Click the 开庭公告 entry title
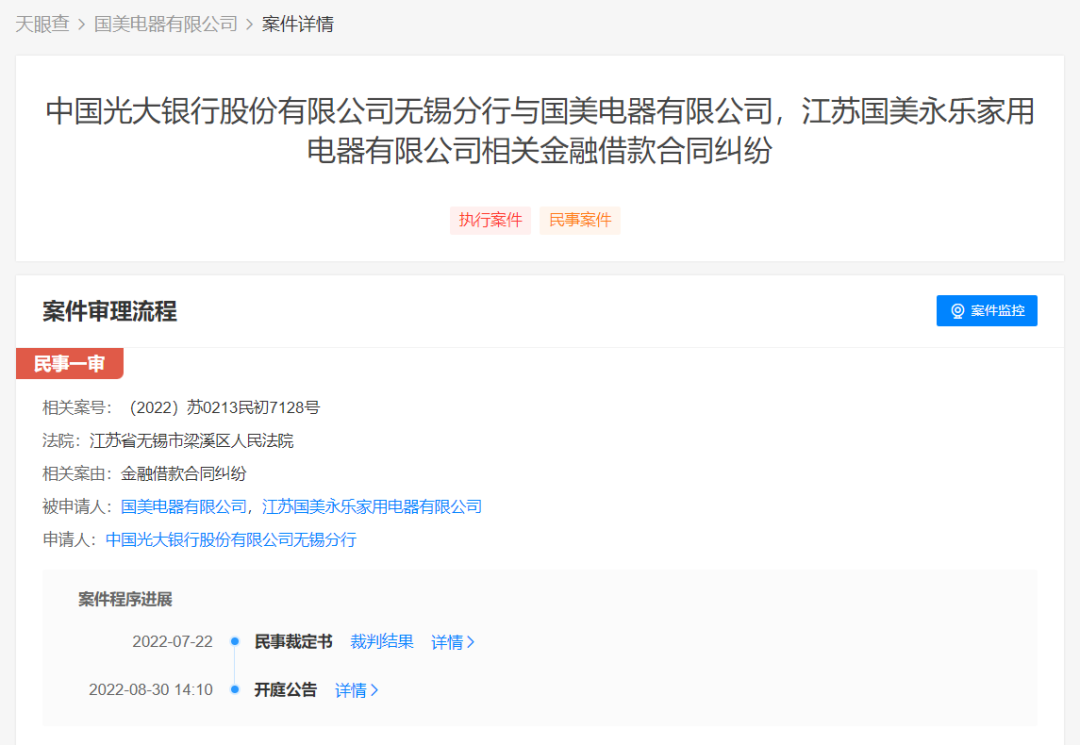This screenshot has height=745, width=1080. [x=285, y=690]
